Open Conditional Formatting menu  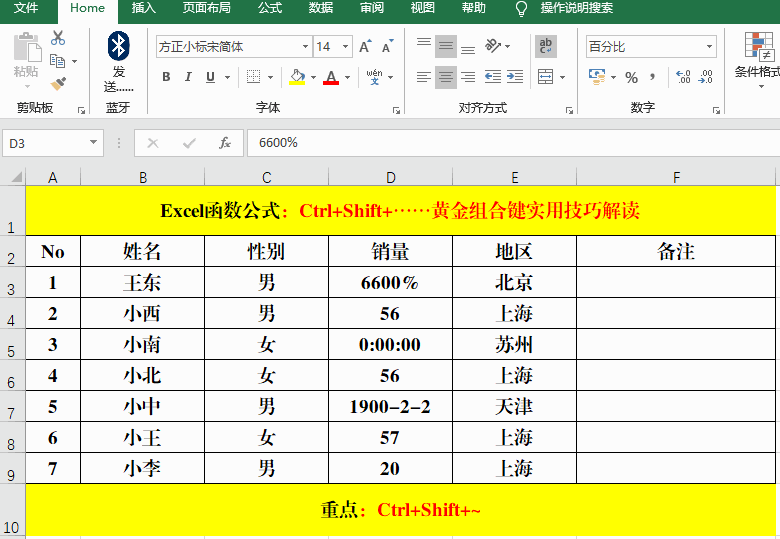pyautogui.click(x=757, y=60)
